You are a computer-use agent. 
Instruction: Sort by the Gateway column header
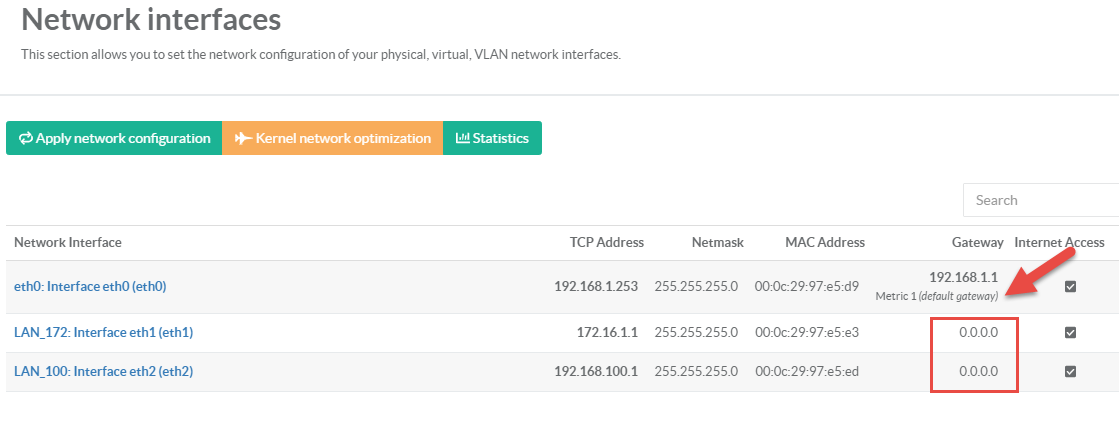click(977, 242)
